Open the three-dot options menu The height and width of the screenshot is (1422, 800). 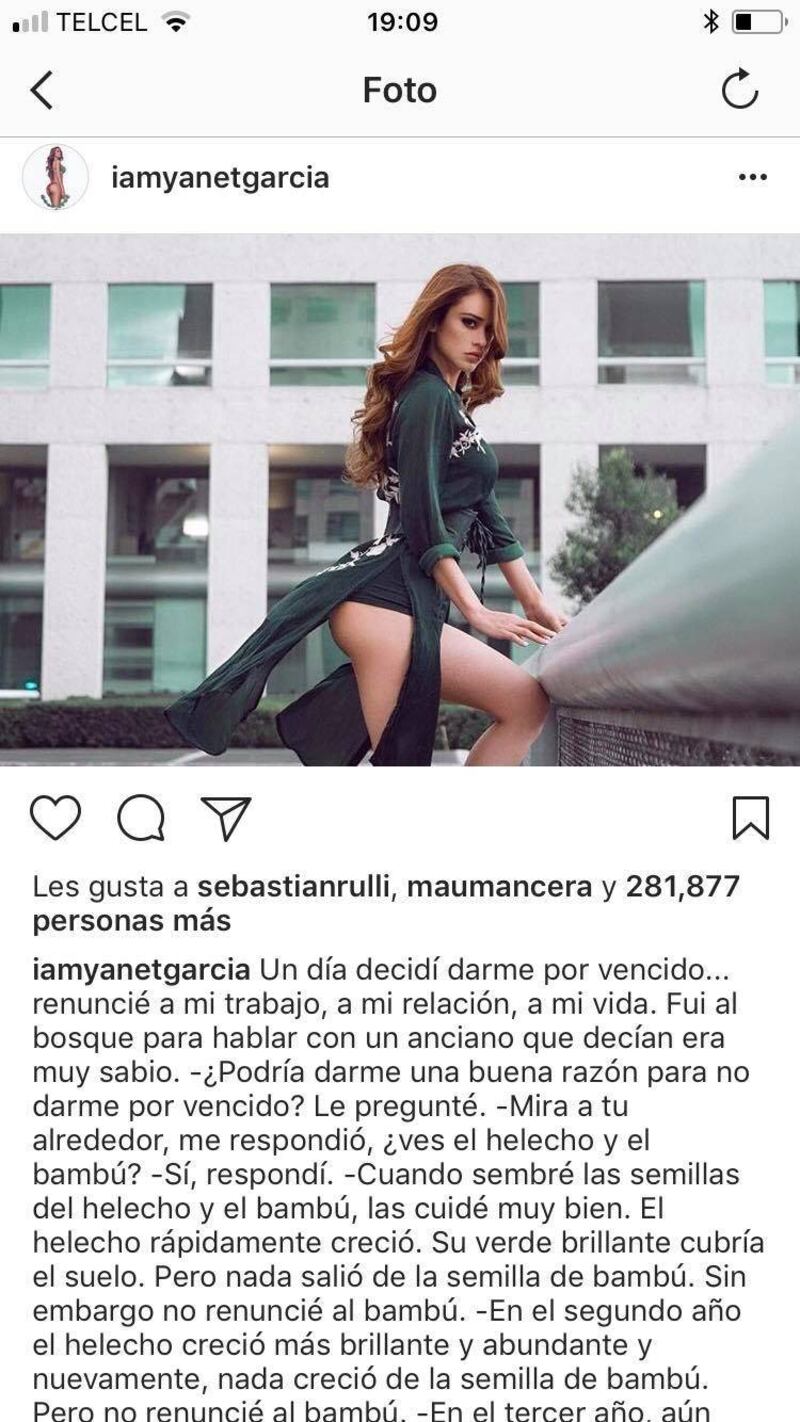[752, 178]
